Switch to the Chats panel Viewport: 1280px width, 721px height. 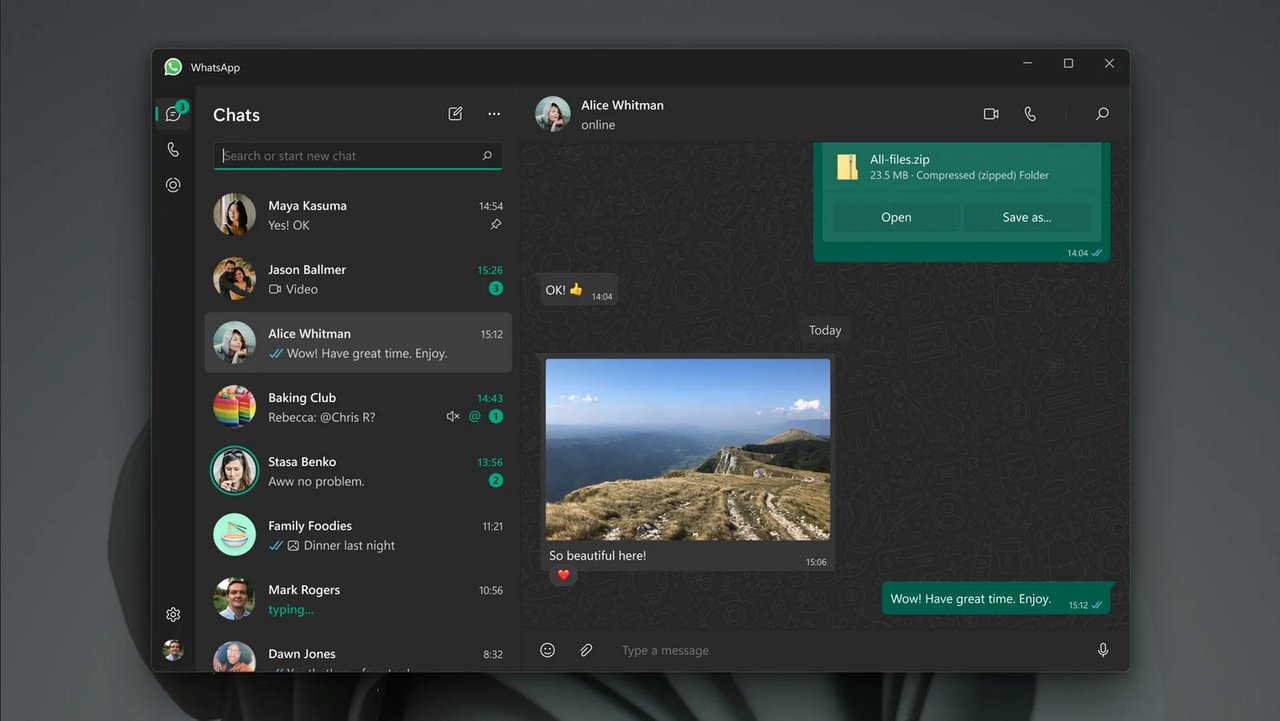173,113
